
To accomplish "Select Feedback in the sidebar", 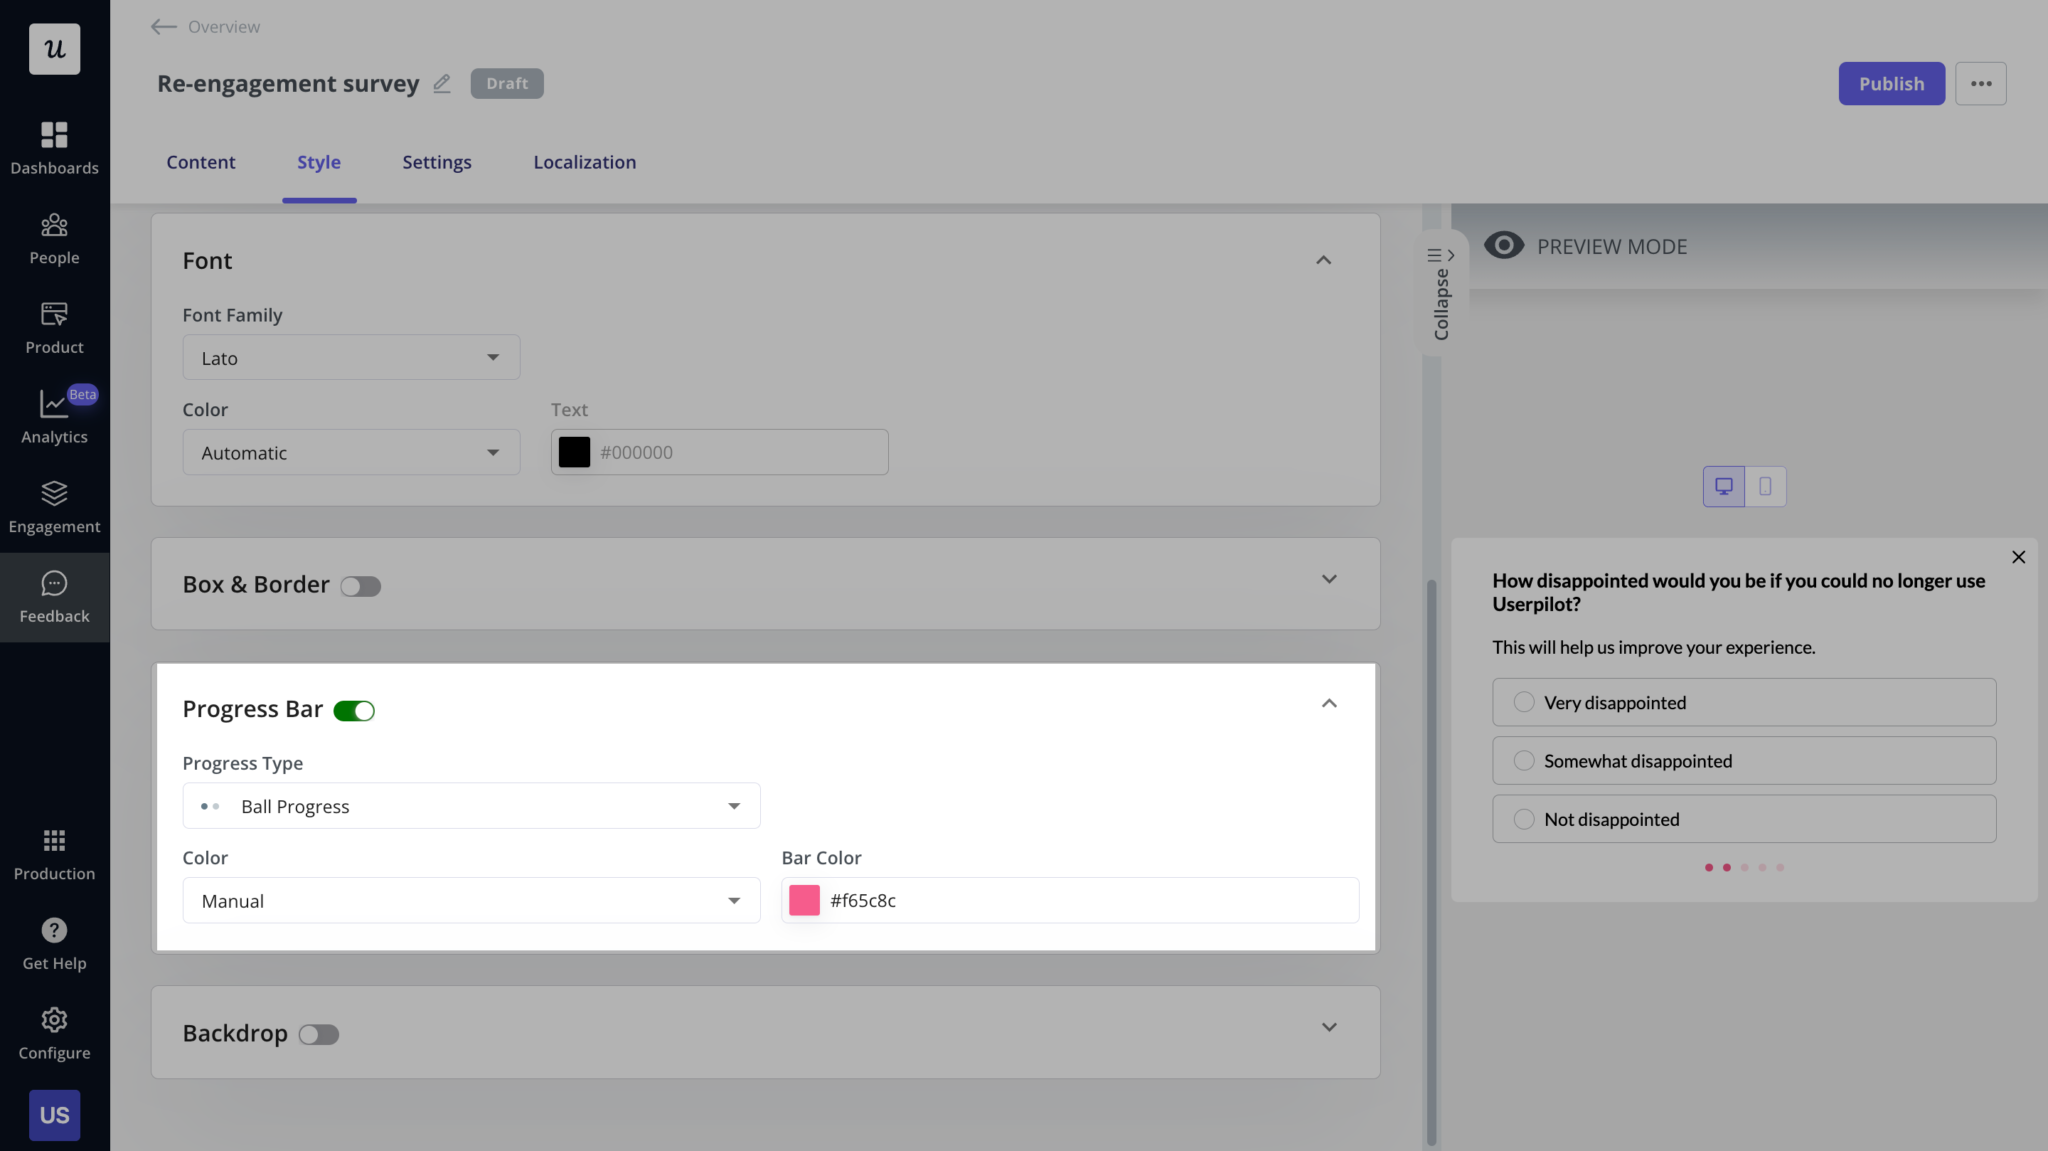I will 55,597.
